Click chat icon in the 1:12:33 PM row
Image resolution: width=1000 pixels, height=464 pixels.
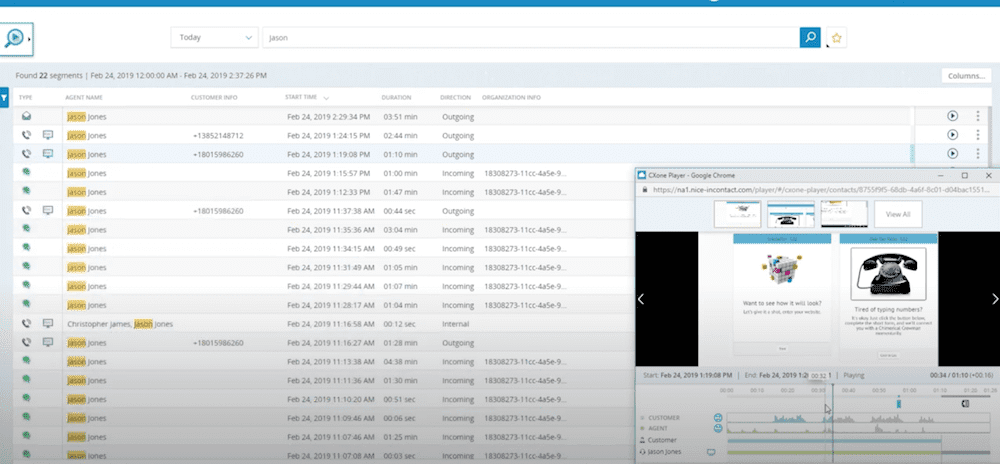pyautogui.click(x=26, y=191)
